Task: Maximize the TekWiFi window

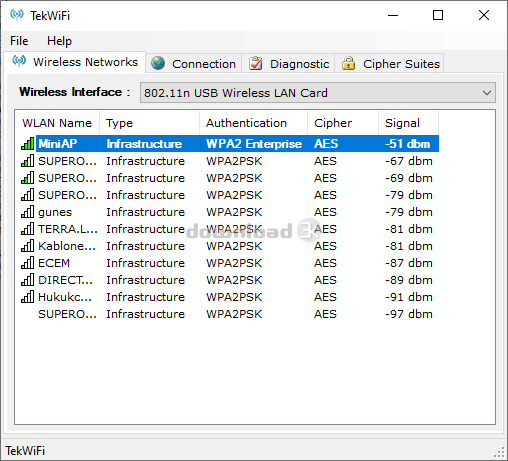Action: click(x=438, y=15)
